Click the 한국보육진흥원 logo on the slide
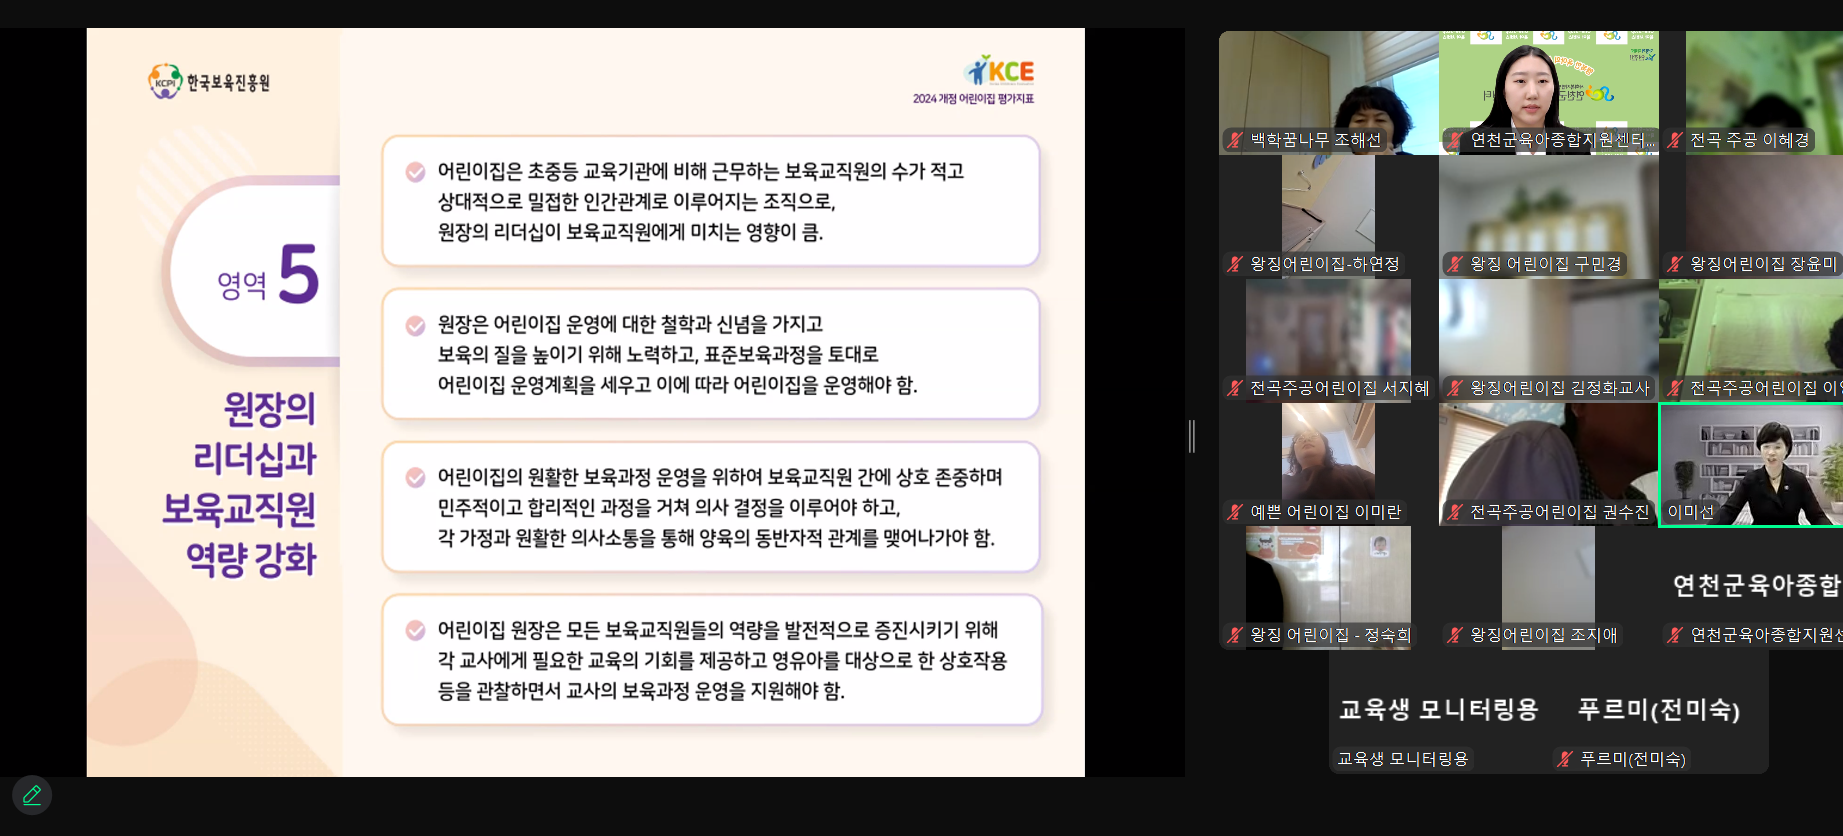This screenshot has height=836, width=1843. tap(209, 82)
